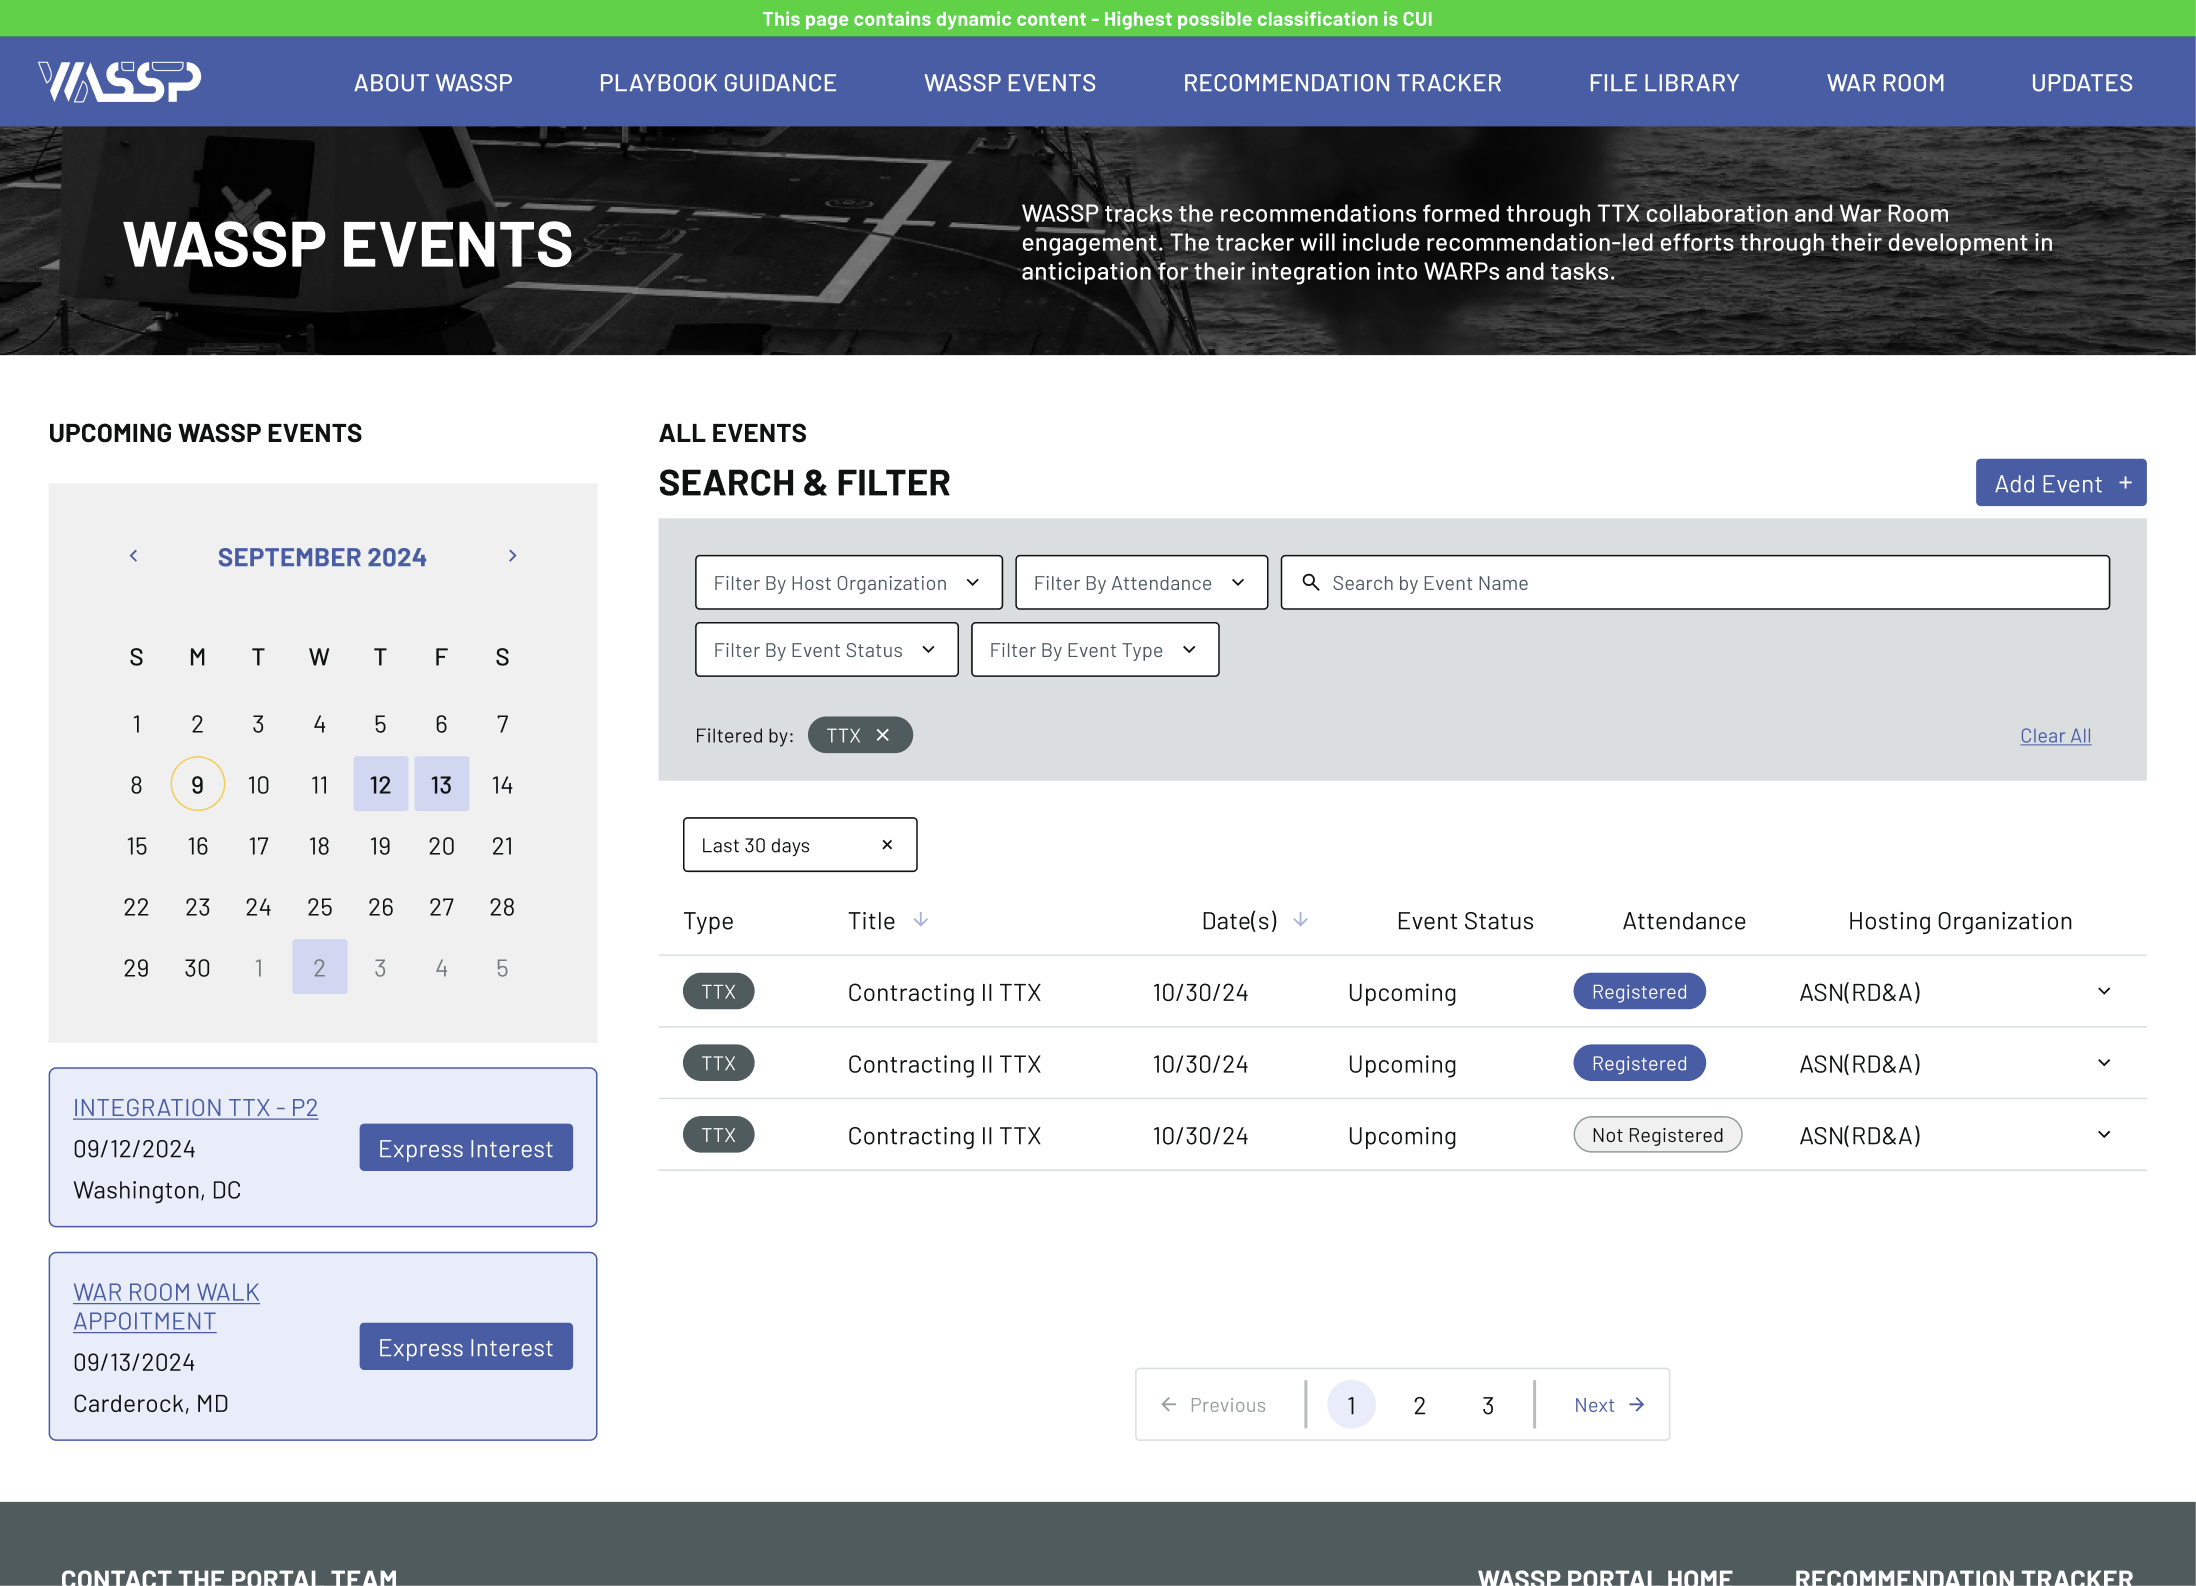Viewport: 2196px width, 1586px height.
Task: Sort events by Title arrow
Action: point(921,920)
